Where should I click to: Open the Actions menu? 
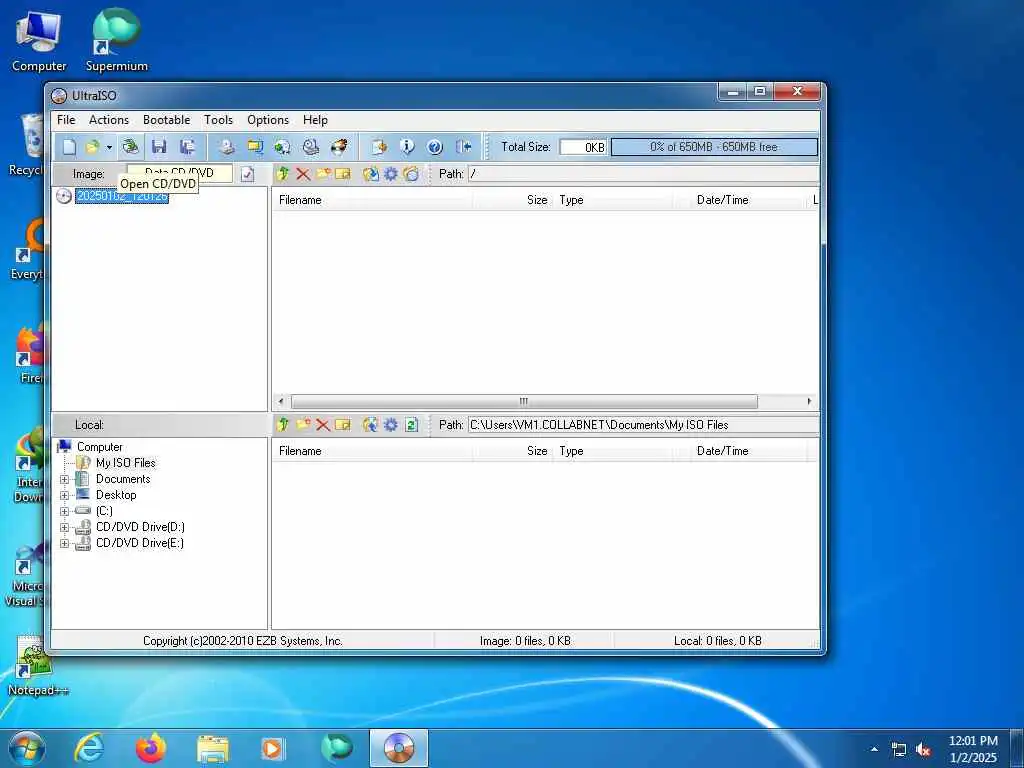[109, 120]
